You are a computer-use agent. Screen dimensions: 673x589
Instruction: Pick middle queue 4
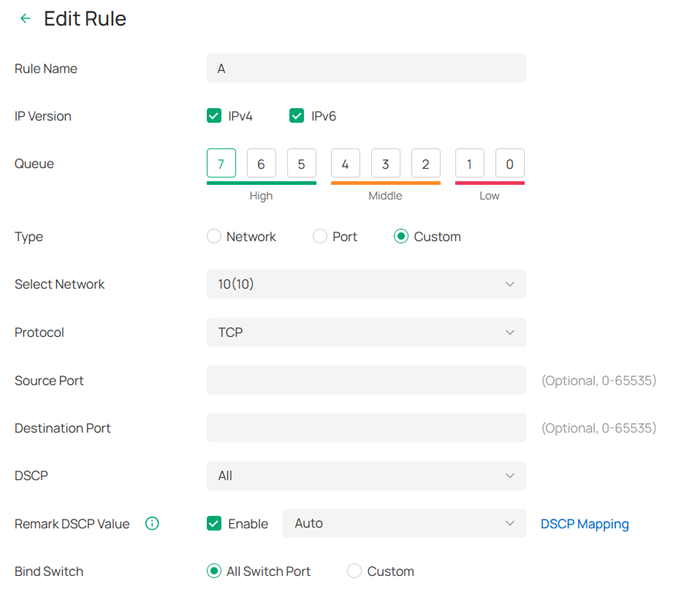(x=345, y=163)
